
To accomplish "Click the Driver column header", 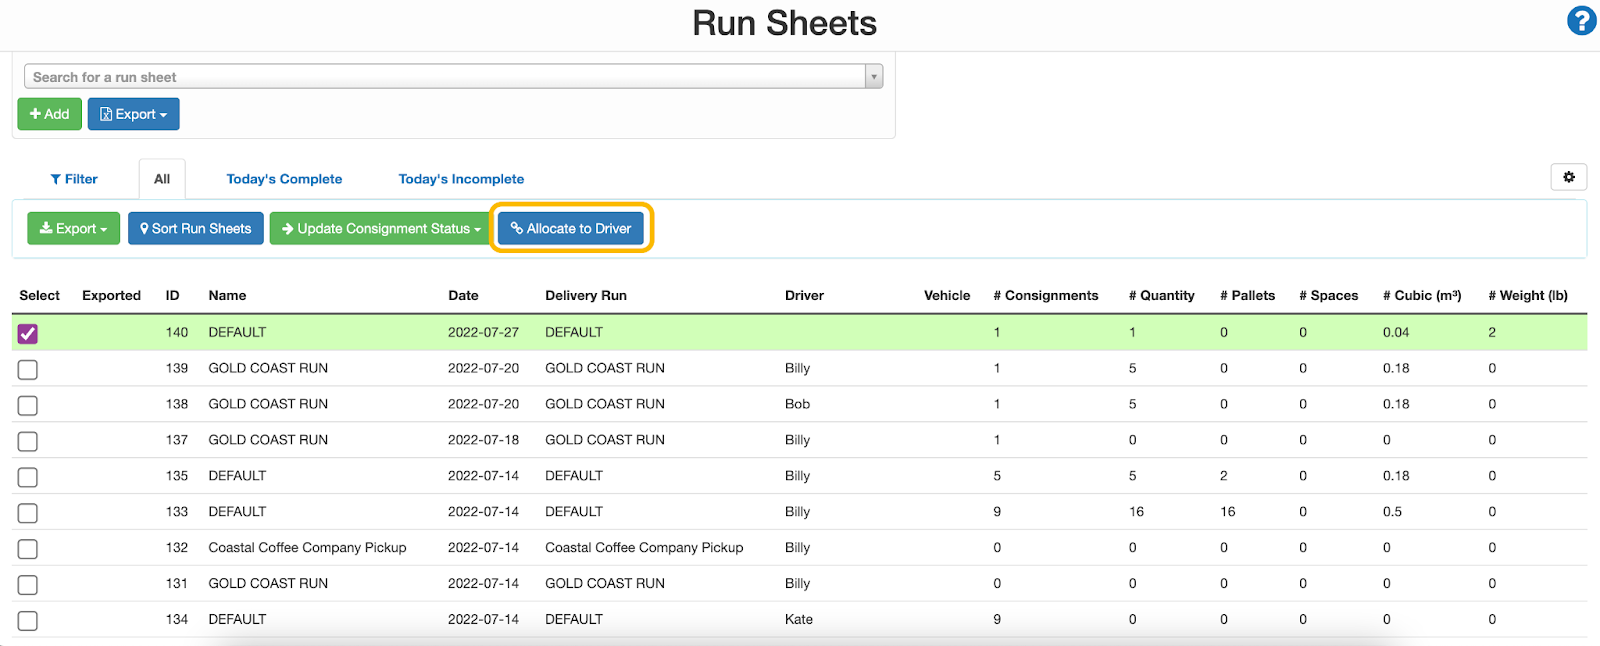I will (x=804, y=295).
